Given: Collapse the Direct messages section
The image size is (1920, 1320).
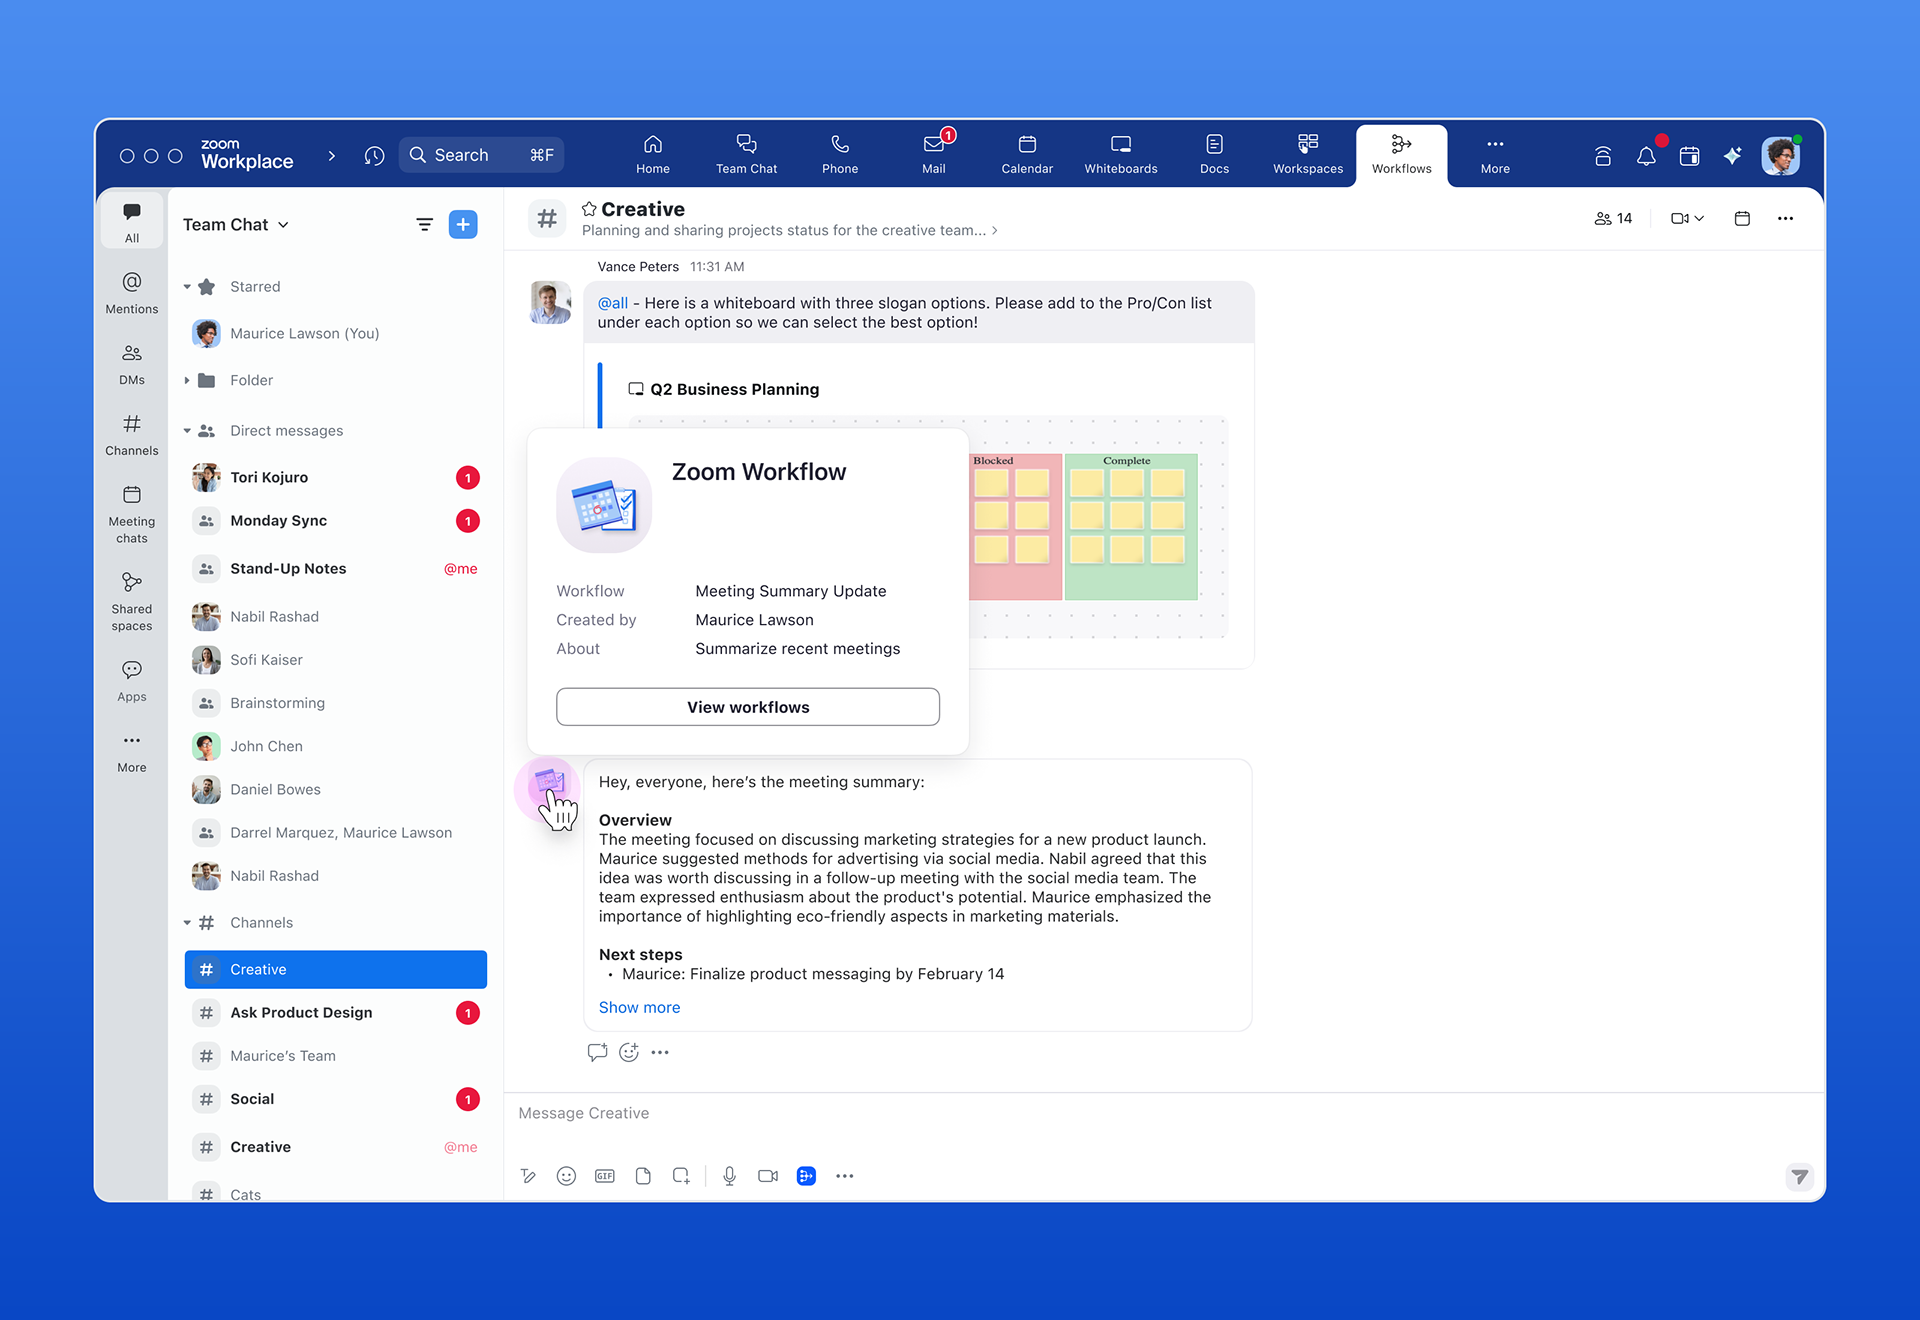Looking at the screenshot, I should pos(187,431).
